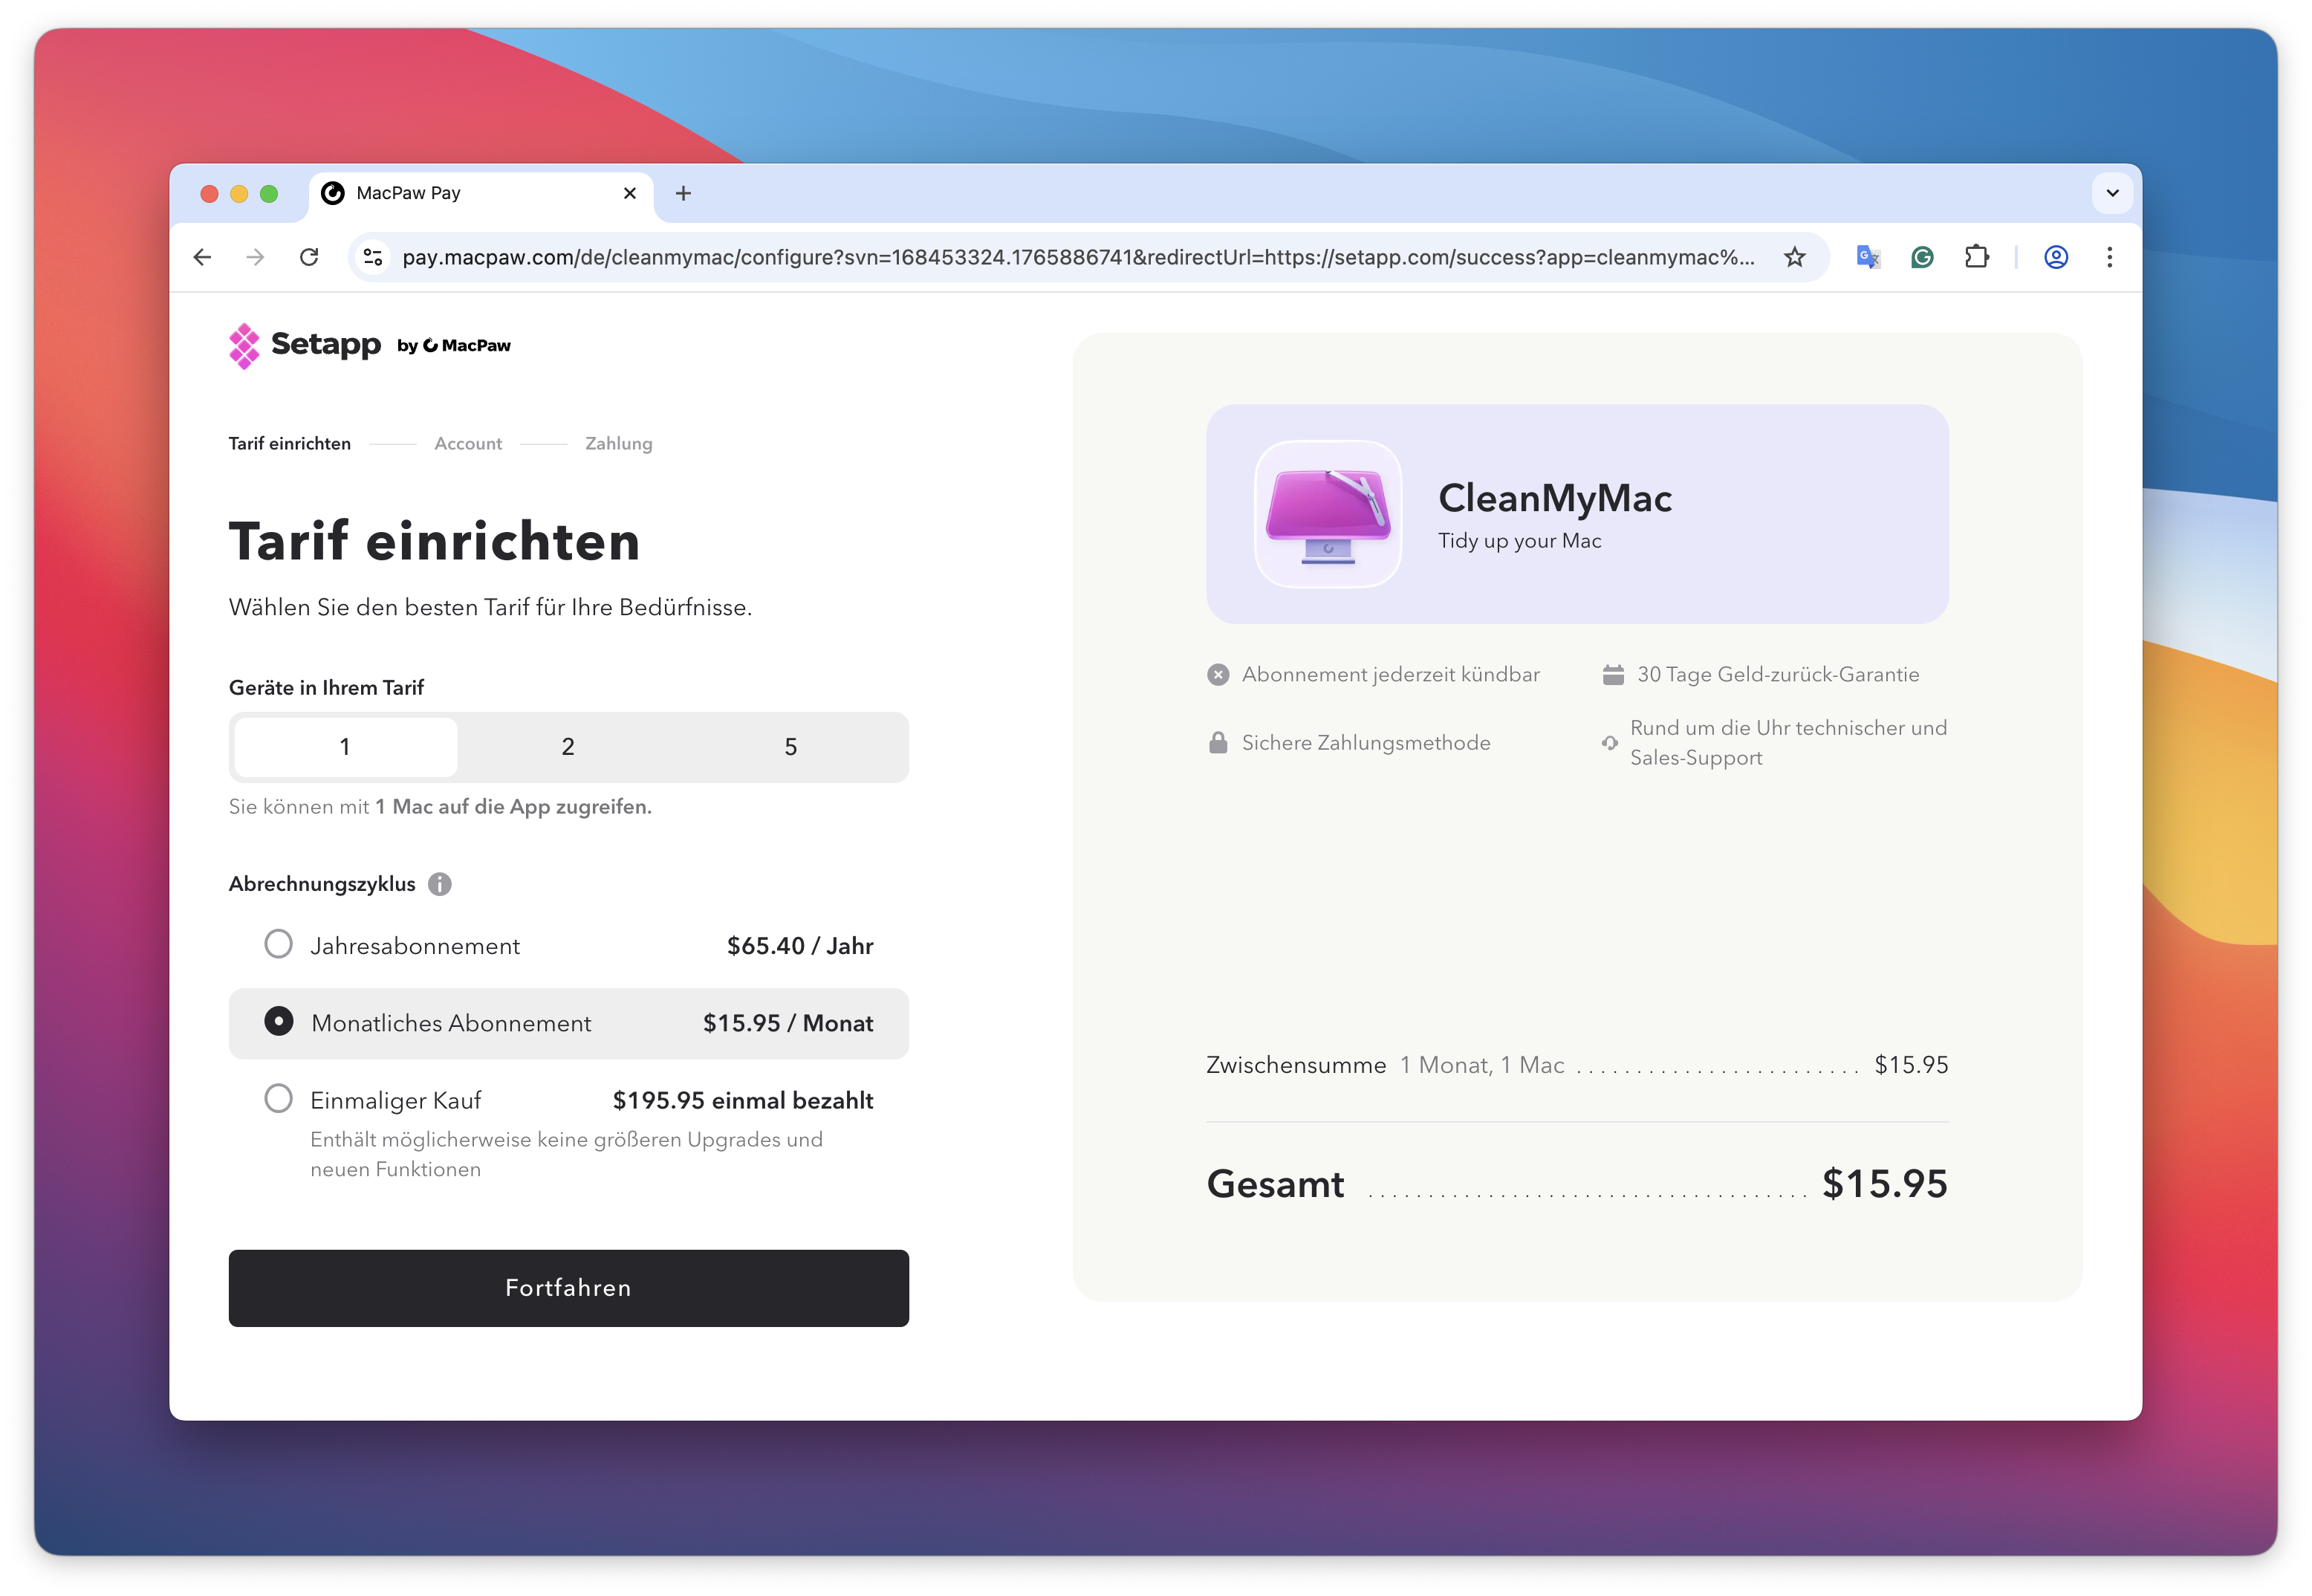Go back using the browser back arrow
The height and width of the screenshot is (1596, 2312).
tap(203, 258)
